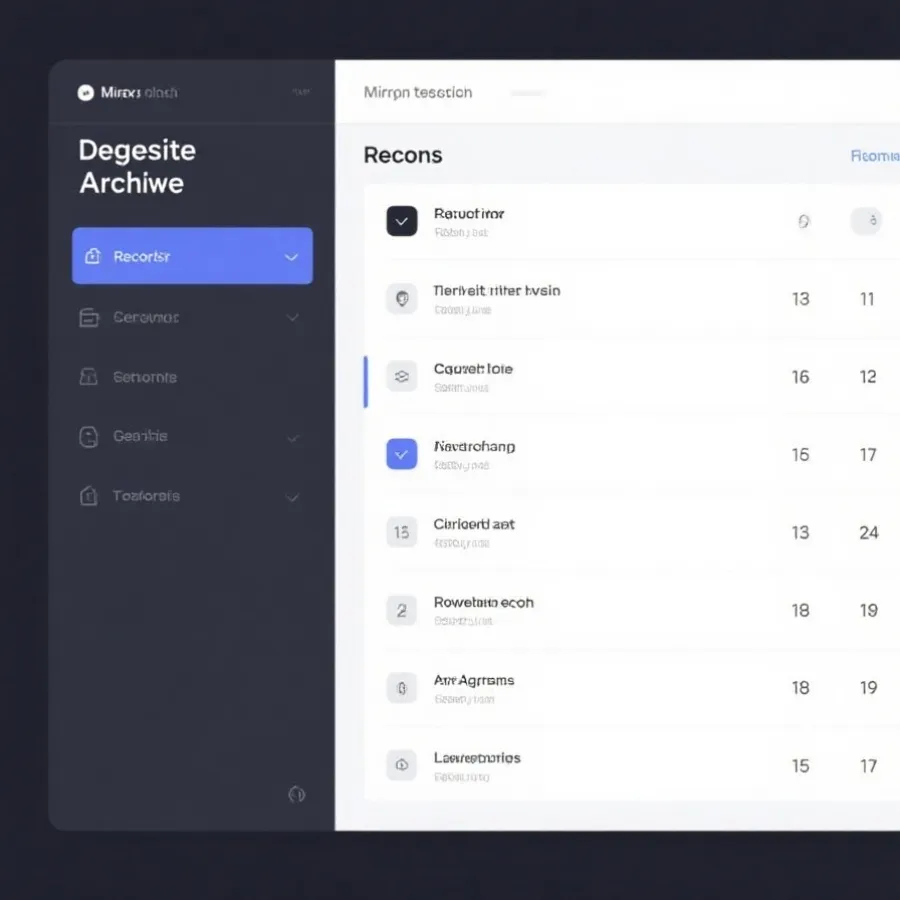
Task: Click the round icon at sidebar bottom
Action: 296,794
